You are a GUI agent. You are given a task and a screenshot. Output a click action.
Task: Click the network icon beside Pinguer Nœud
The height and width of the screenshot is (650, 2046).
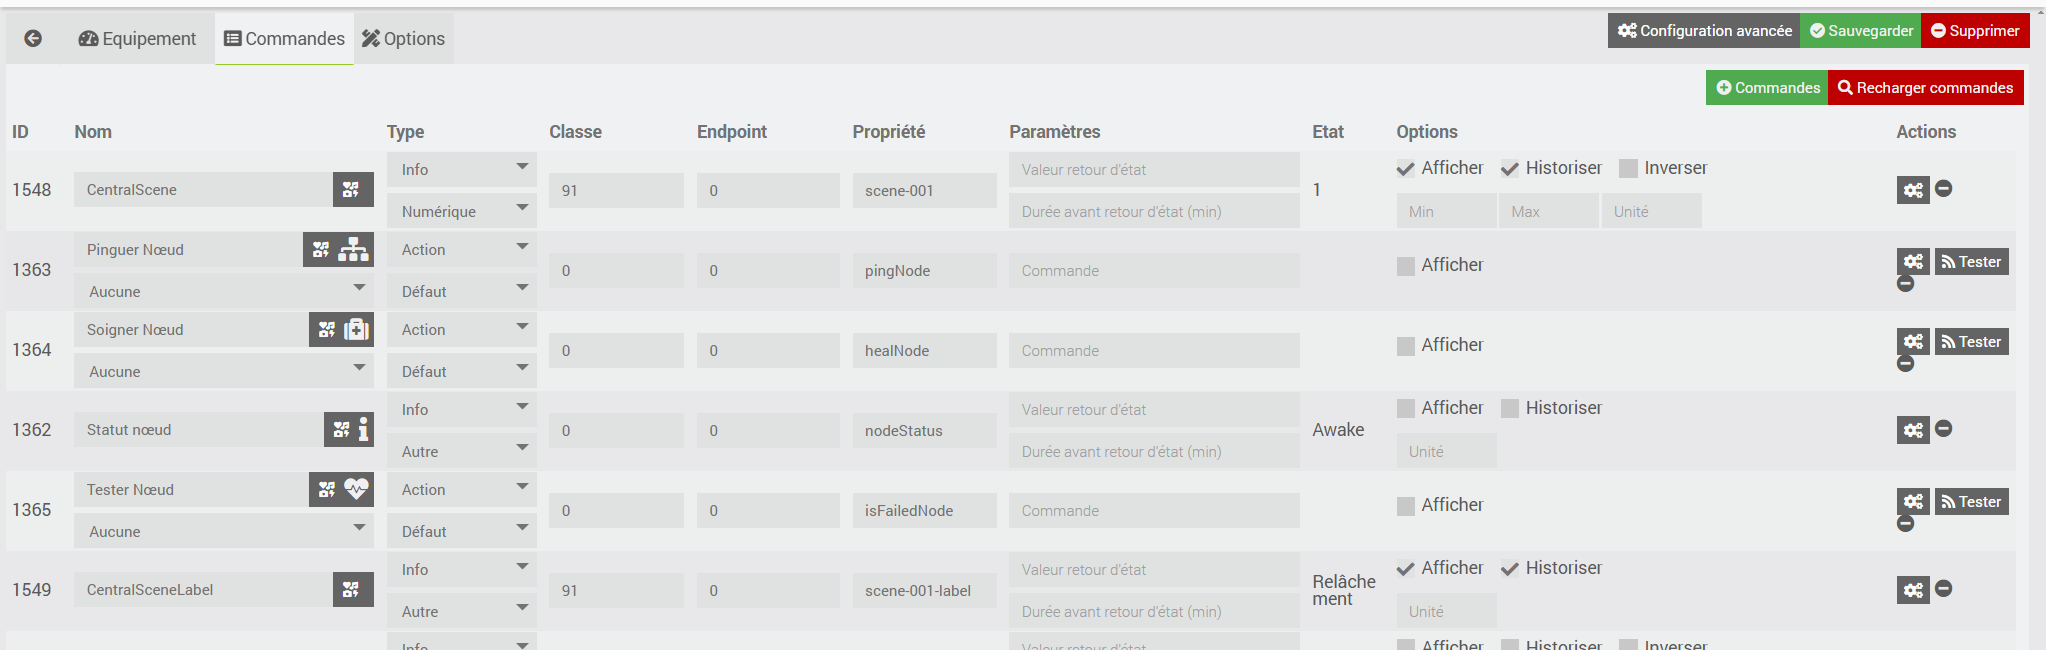(354, 250)
